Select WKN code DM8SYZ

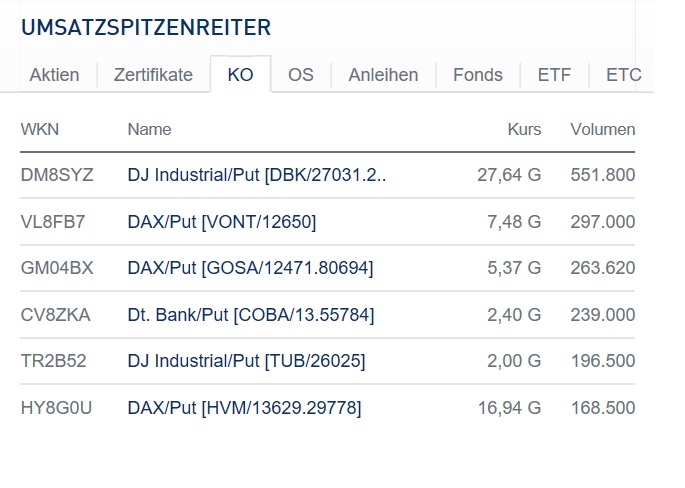click(57, 175)
